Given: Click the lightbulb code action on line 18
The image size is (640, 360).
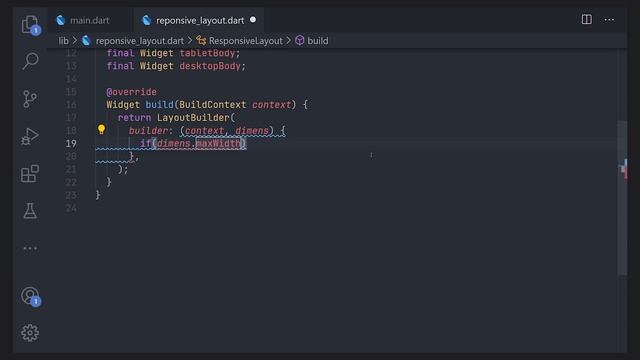Looking at the screenshot, I should coord(101,130).
